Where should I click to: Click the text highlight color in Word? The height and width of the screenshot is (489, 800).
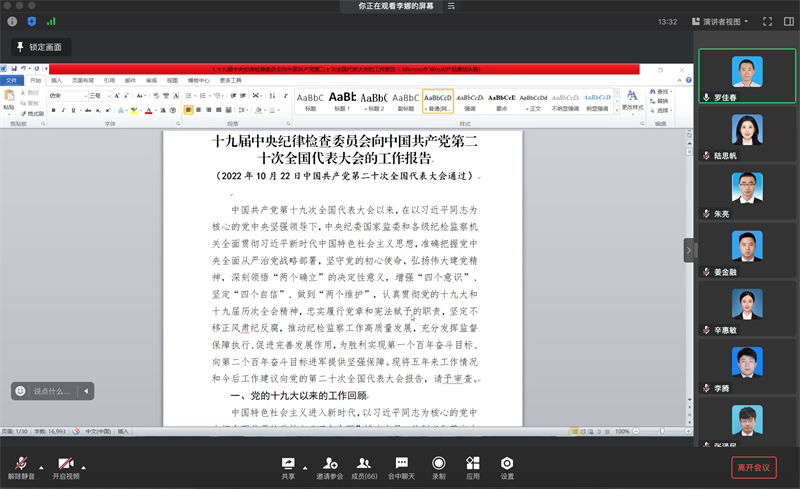pos(134,110)
